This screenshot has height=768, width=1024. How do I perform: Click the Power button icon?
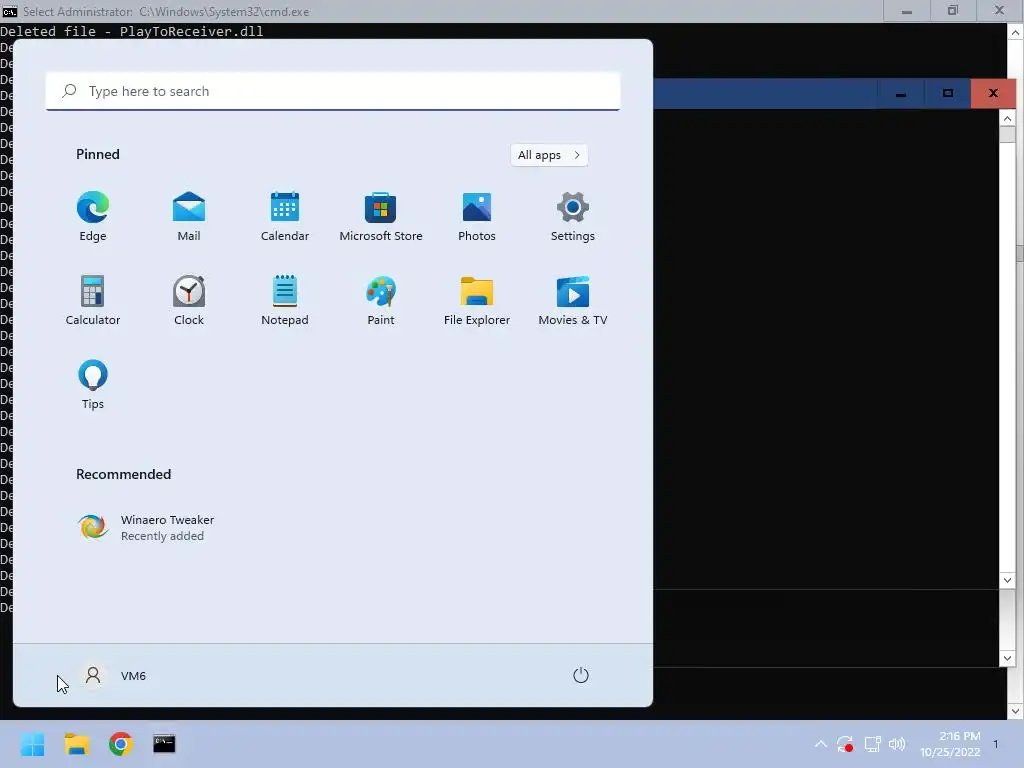pos(581,675)
